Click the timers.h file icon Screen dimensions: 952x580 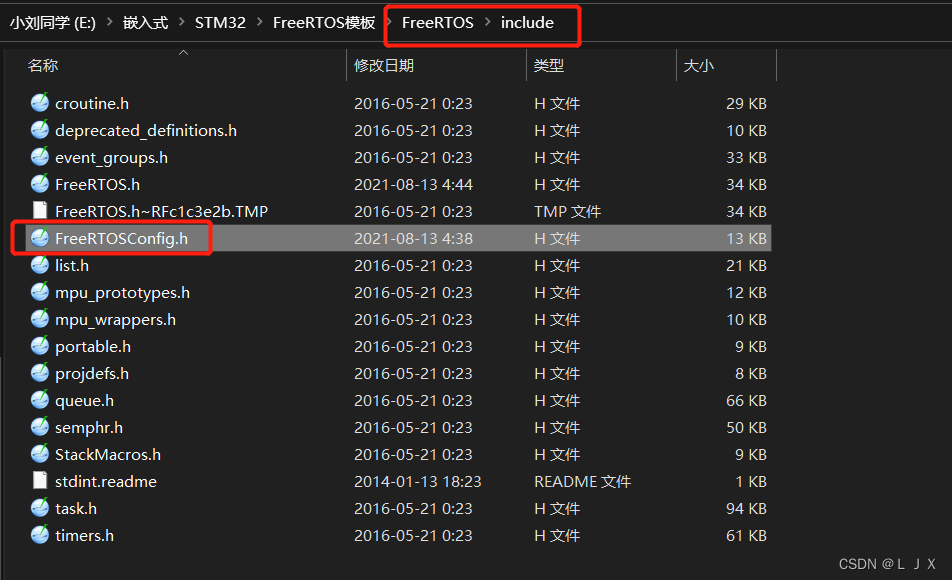tap(40, 535)
